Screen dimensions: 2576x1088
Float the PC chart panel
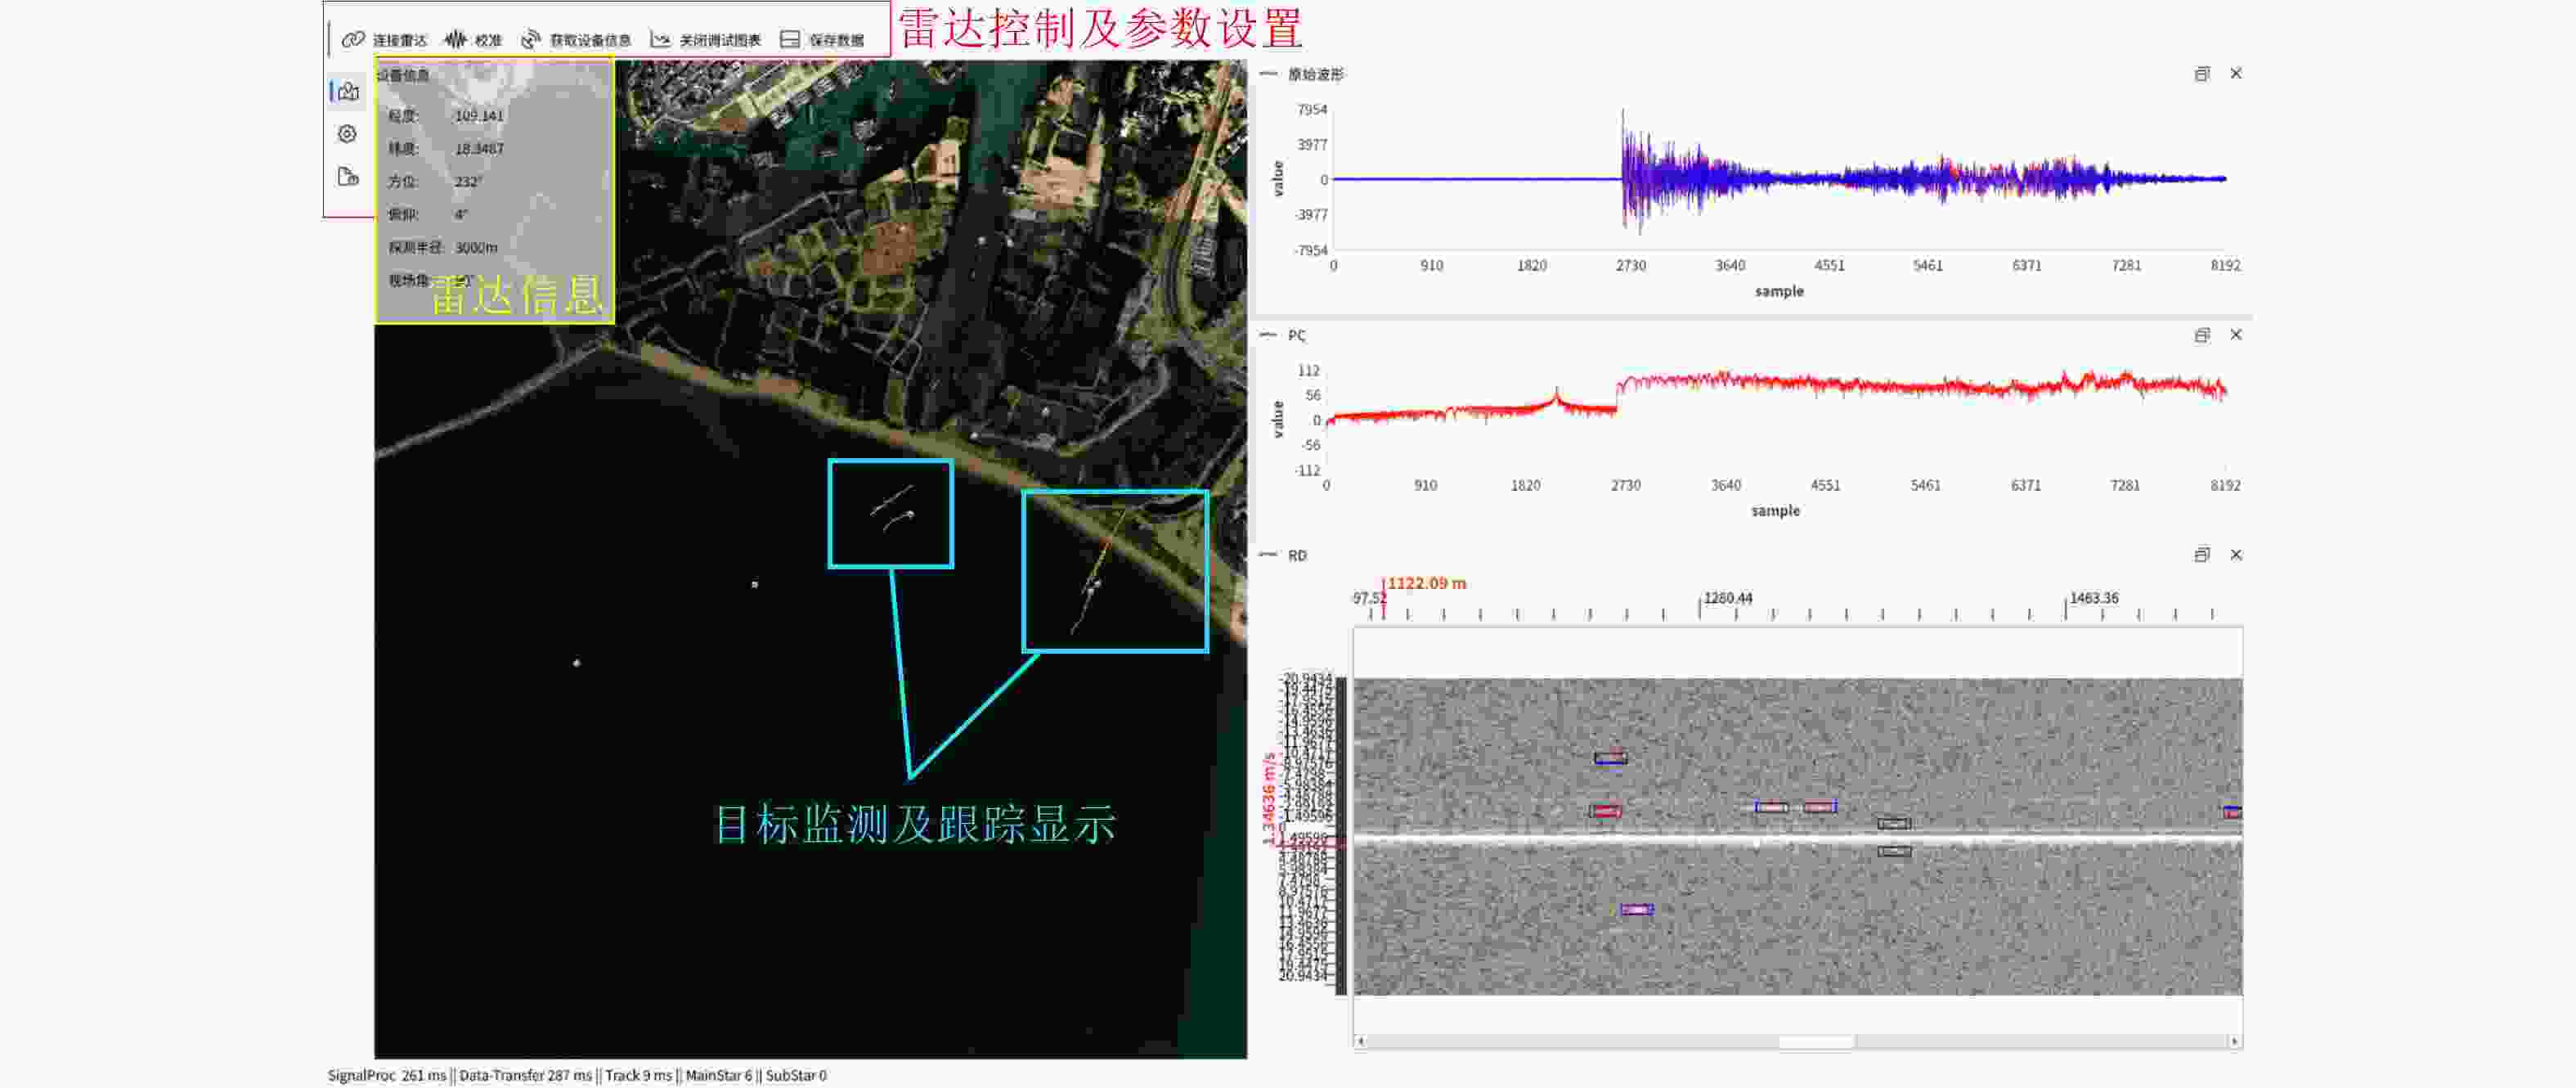tap(2201, 335)
